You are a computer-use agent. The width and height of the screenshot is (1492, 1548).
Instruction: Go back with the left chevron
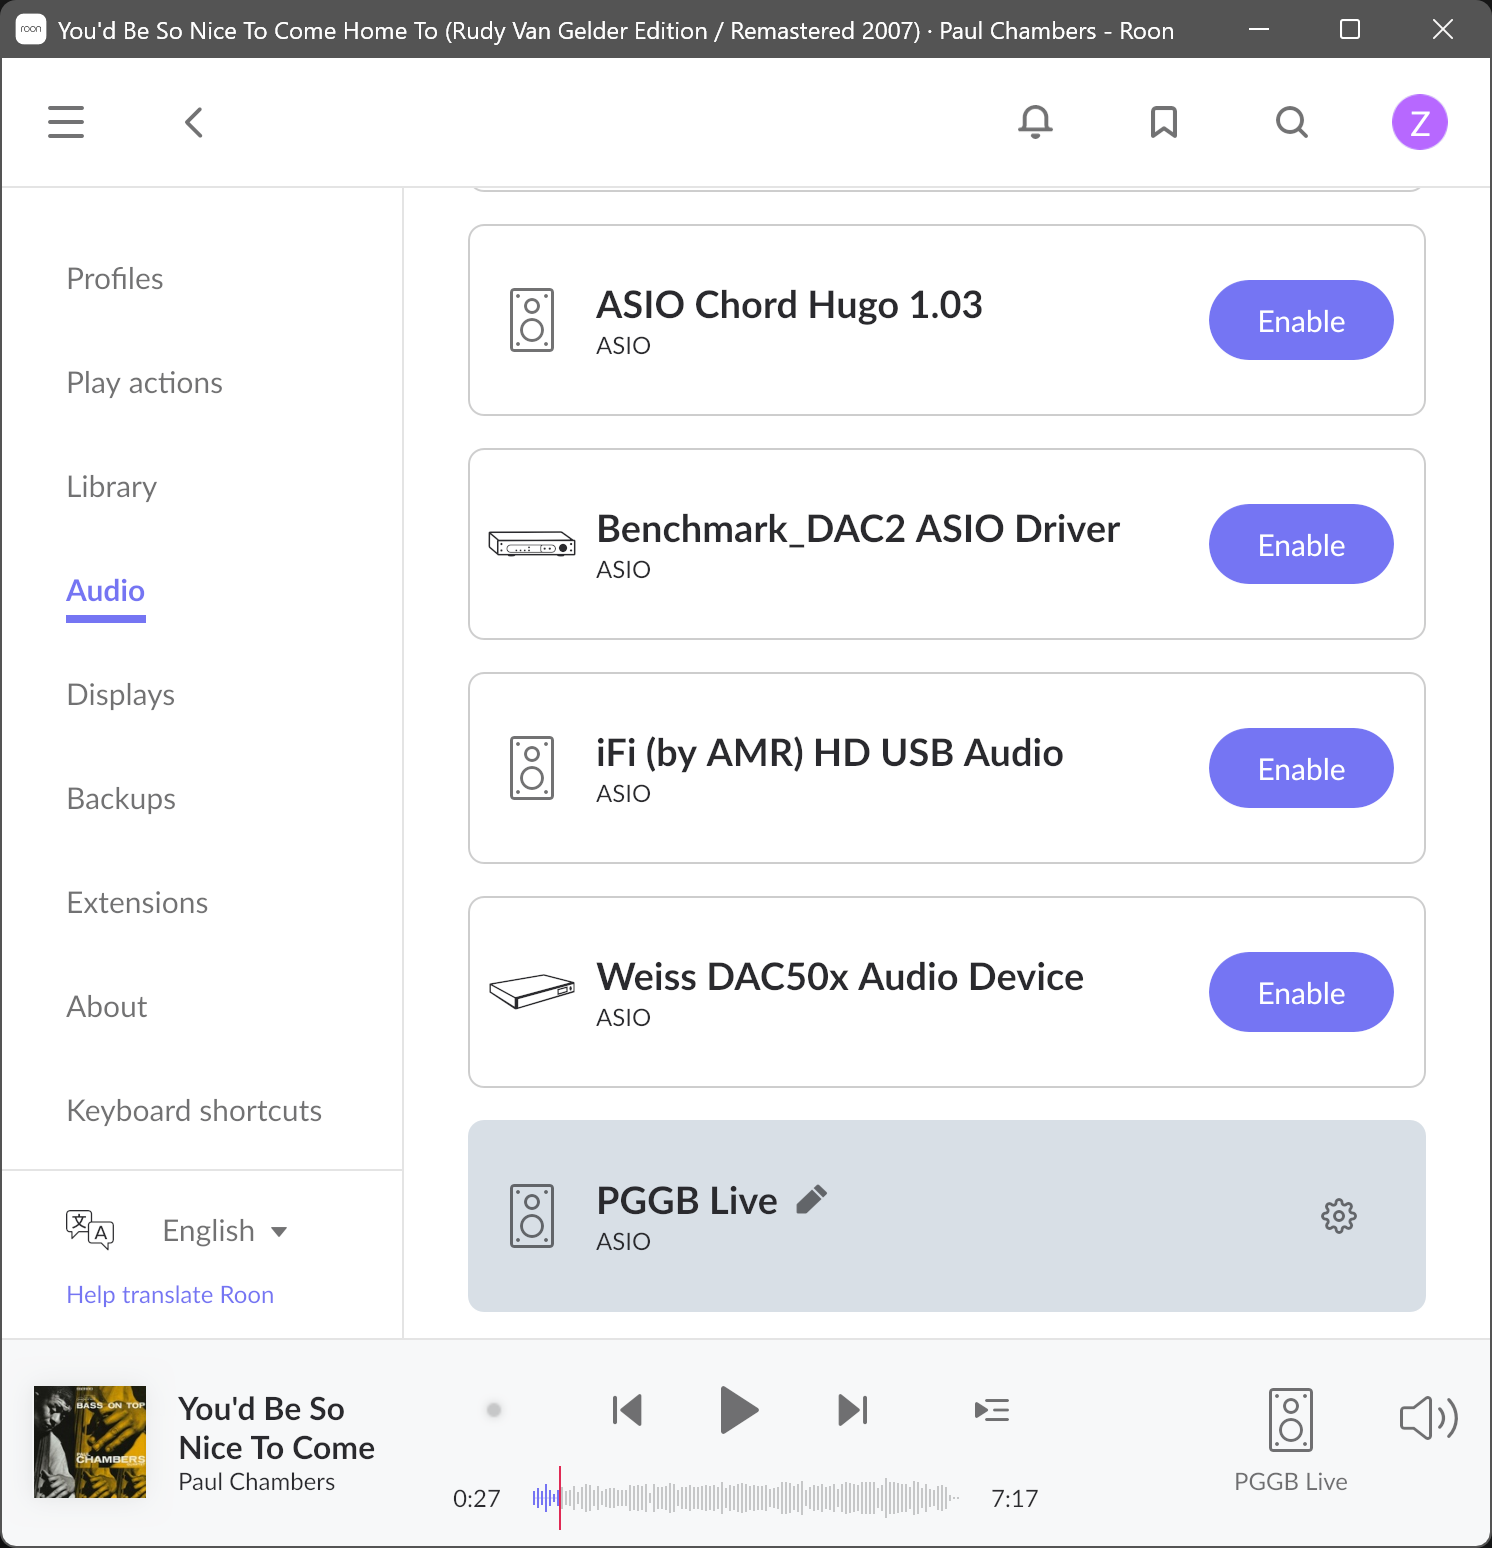click(194, 122)
